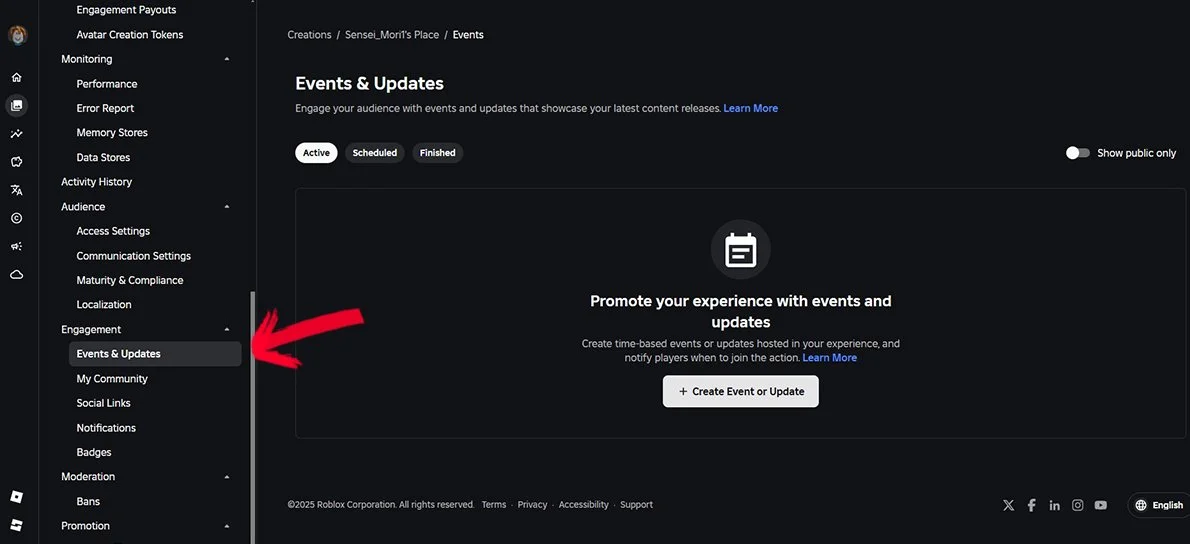Collapse the Moderation section
The height and width of the screenshot is (544, 1190).
click(x=227, y=477)
